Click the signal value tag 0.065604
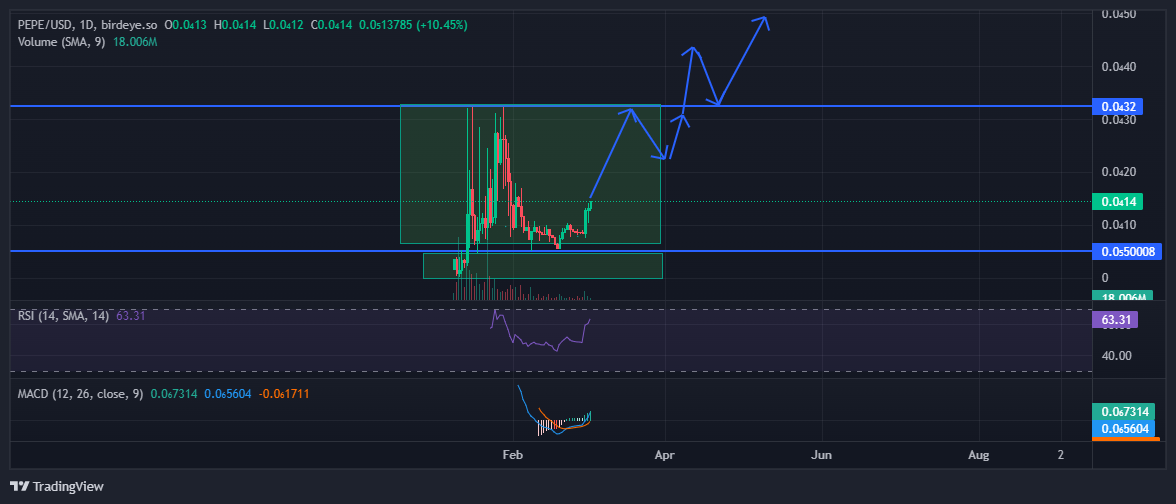This screenshot has width=1176, height=504. click(1126, 428)
